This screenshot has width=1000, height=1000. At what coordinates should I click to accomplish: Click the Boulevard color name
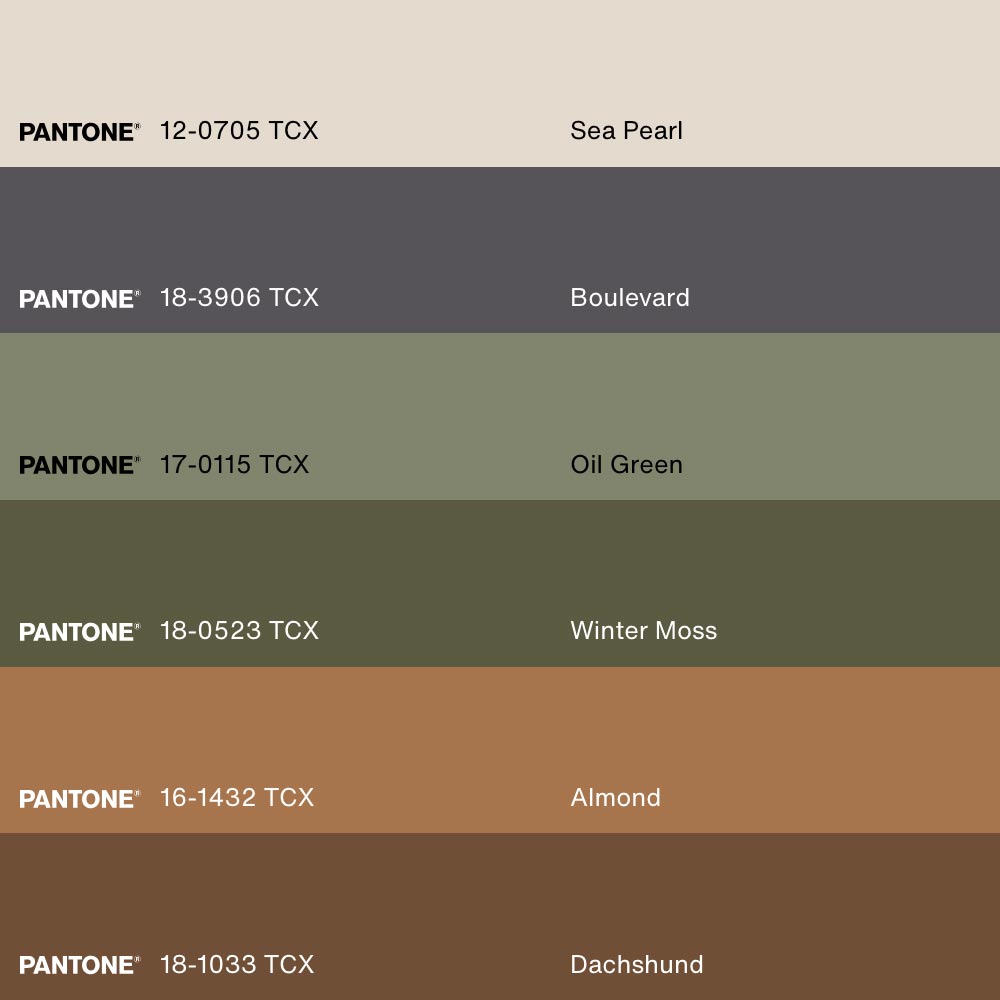click(x=629, y=298)
